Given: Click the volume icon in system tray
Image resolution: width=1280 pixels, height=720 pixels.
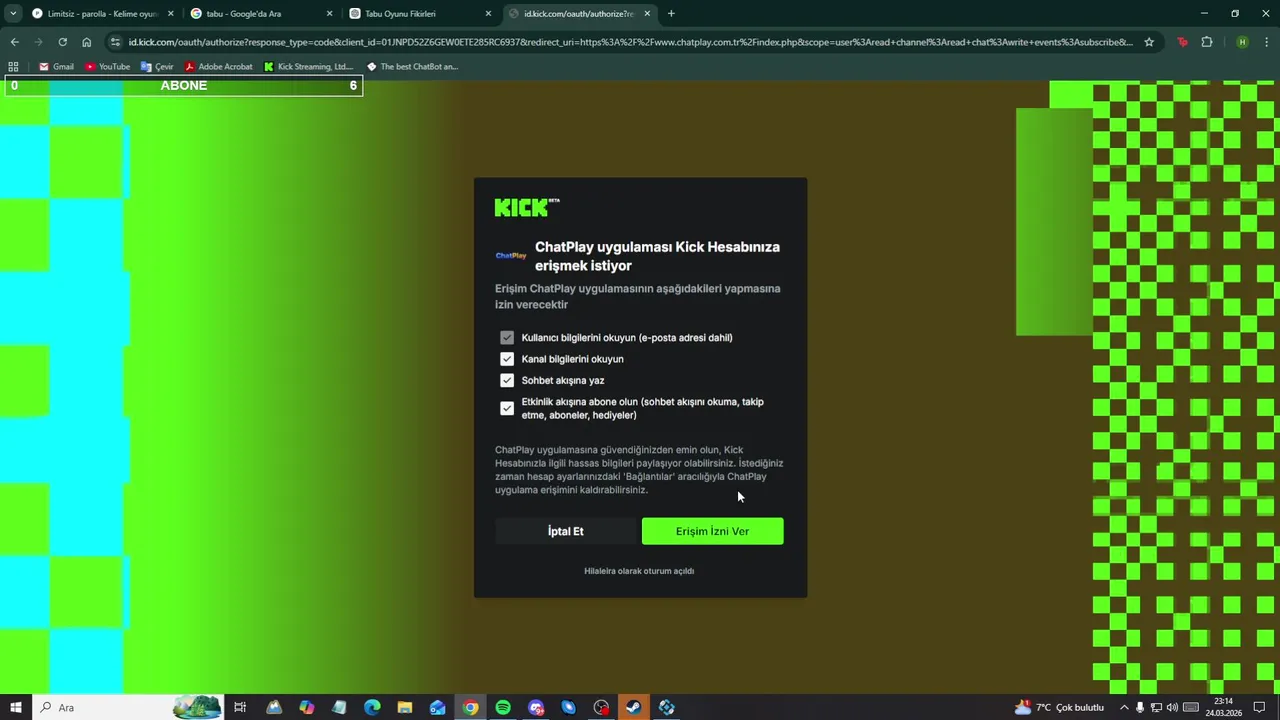Looking at the screenshot, I should click(1172, 708).
